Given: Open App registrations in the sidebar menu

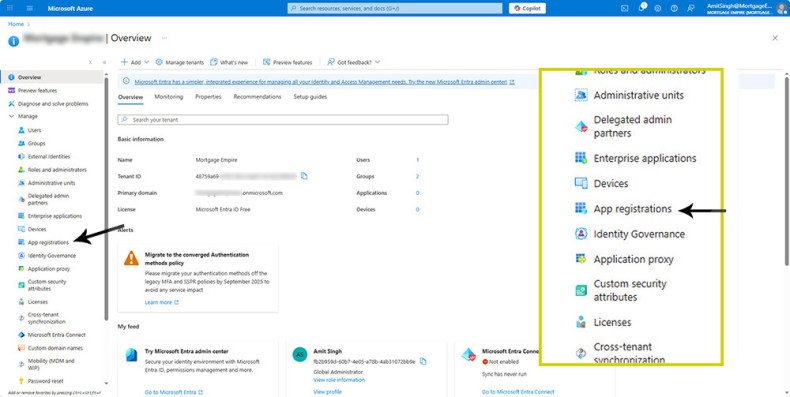Looking at the screenshot, I should tap(48, 242).
